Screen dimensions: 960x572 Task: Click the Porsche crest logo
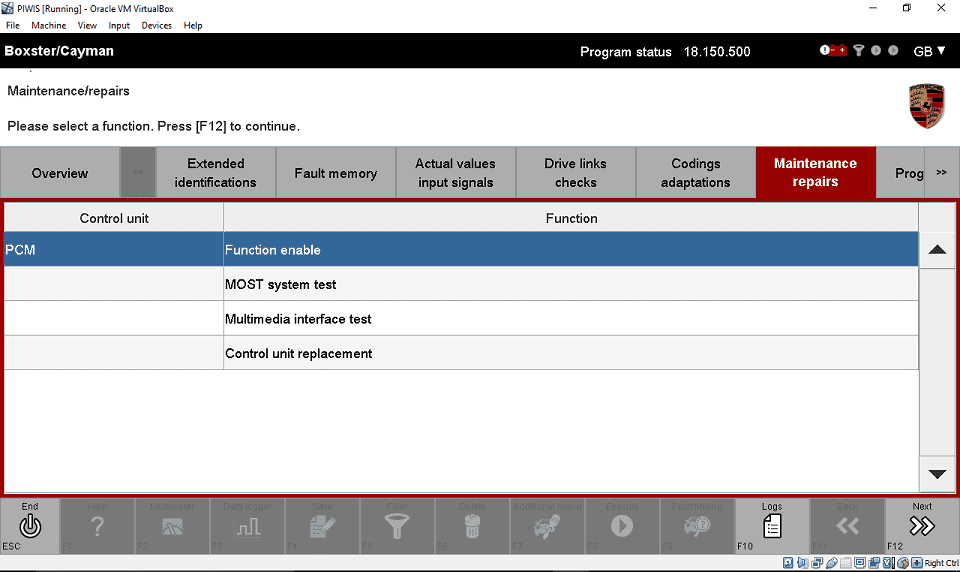point(926,105)
